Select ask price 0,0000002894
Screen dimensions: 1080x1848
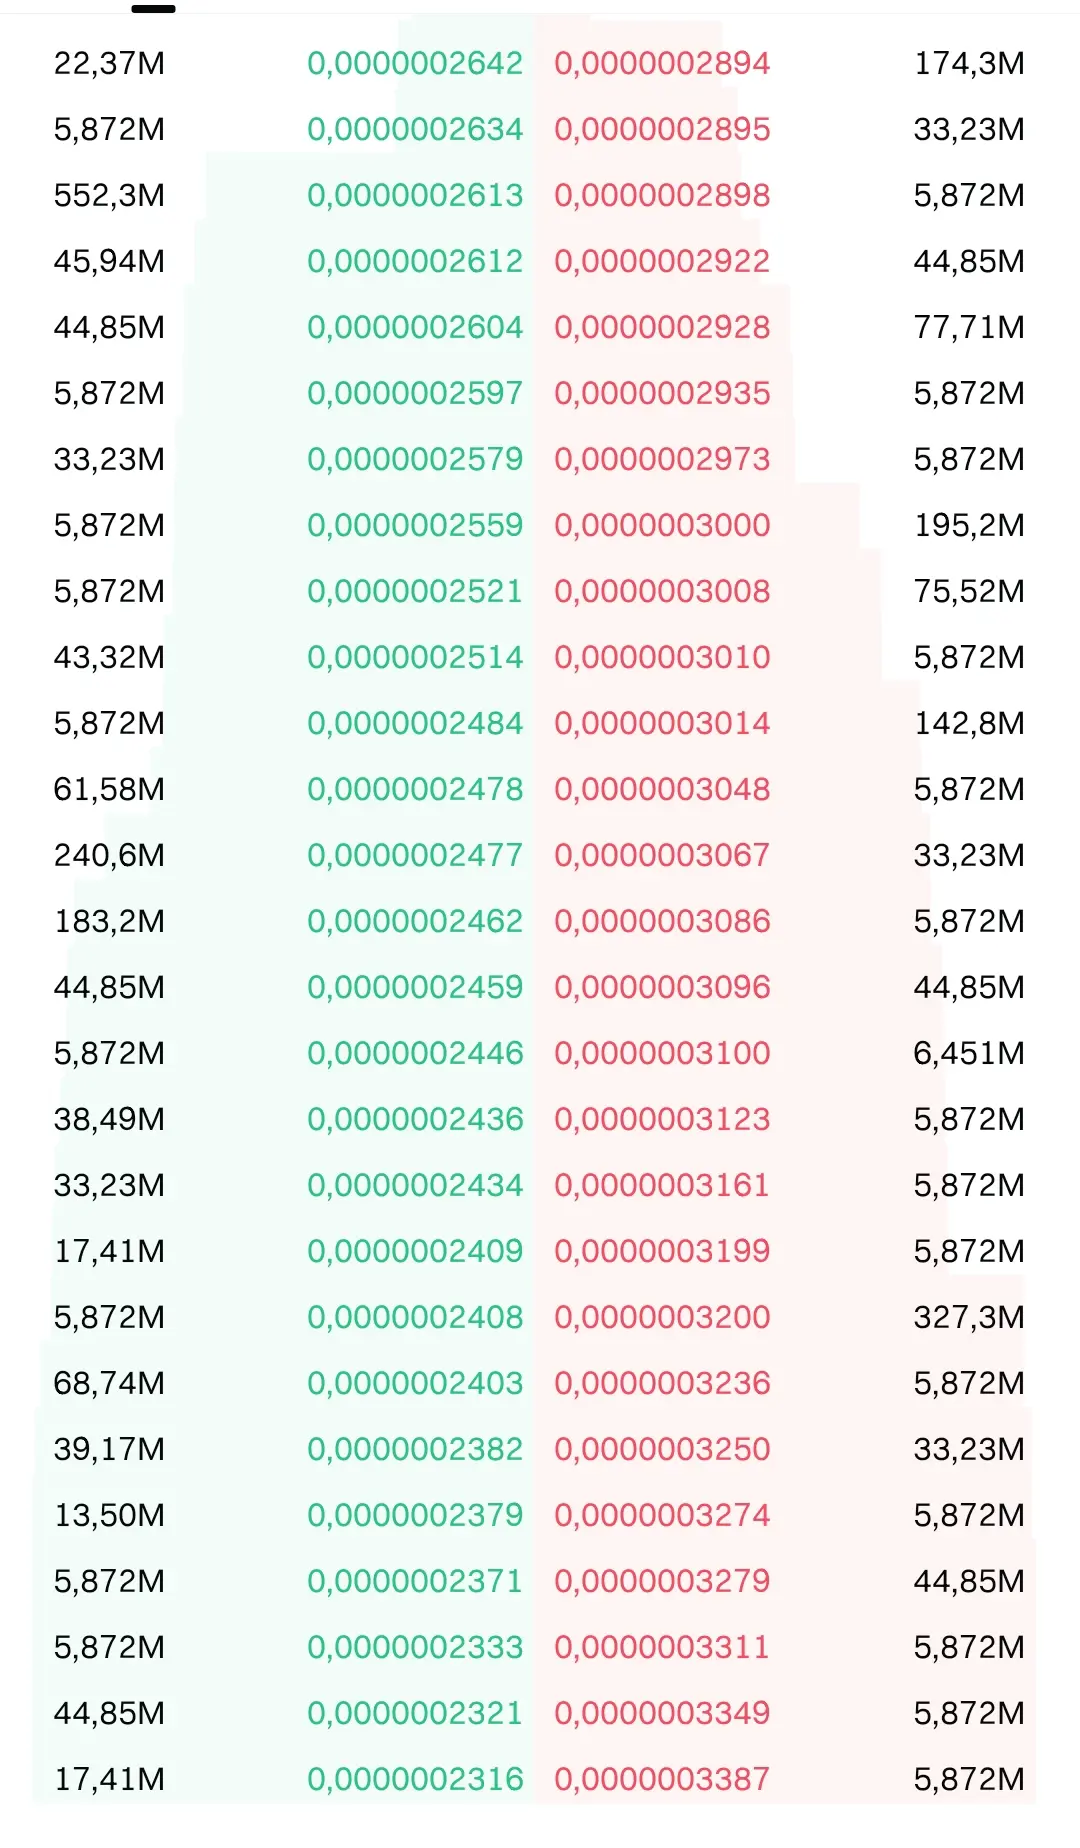pos(662,64)
